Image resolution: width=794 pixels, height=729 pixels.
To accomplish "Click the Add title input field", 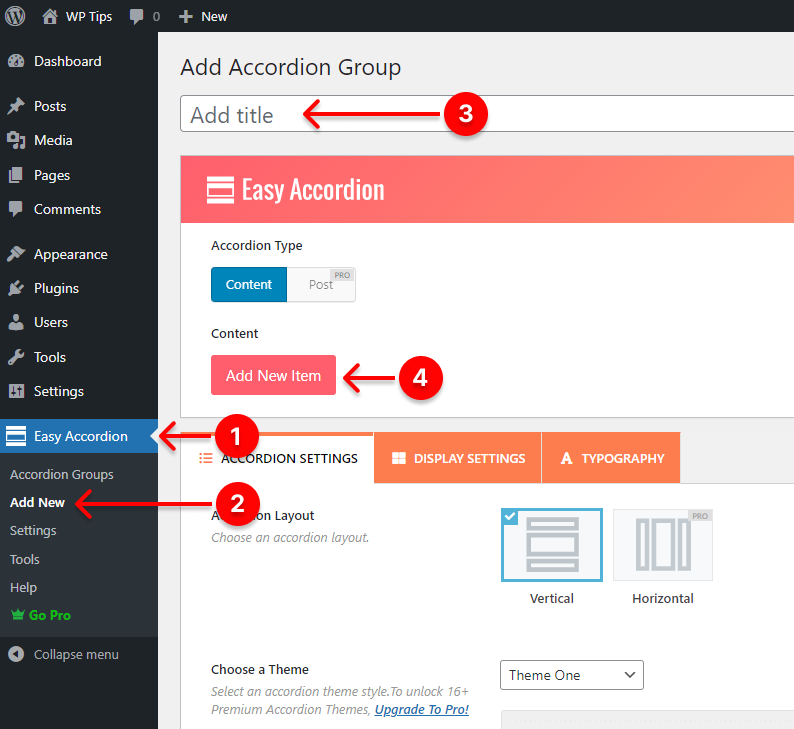I will tap(487, 114).
